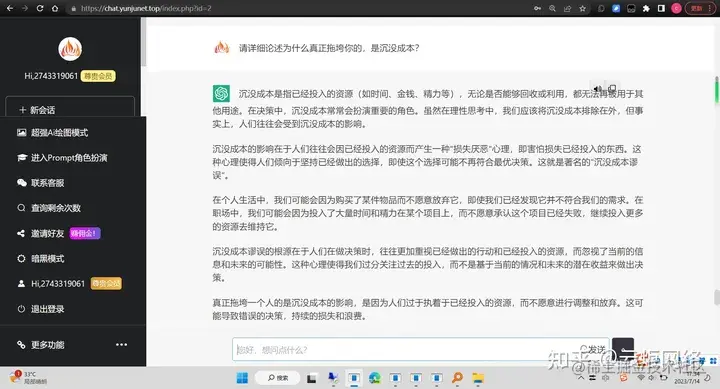
Task: Copy the answer with the copy icon
Action: [x=612, y=89]
